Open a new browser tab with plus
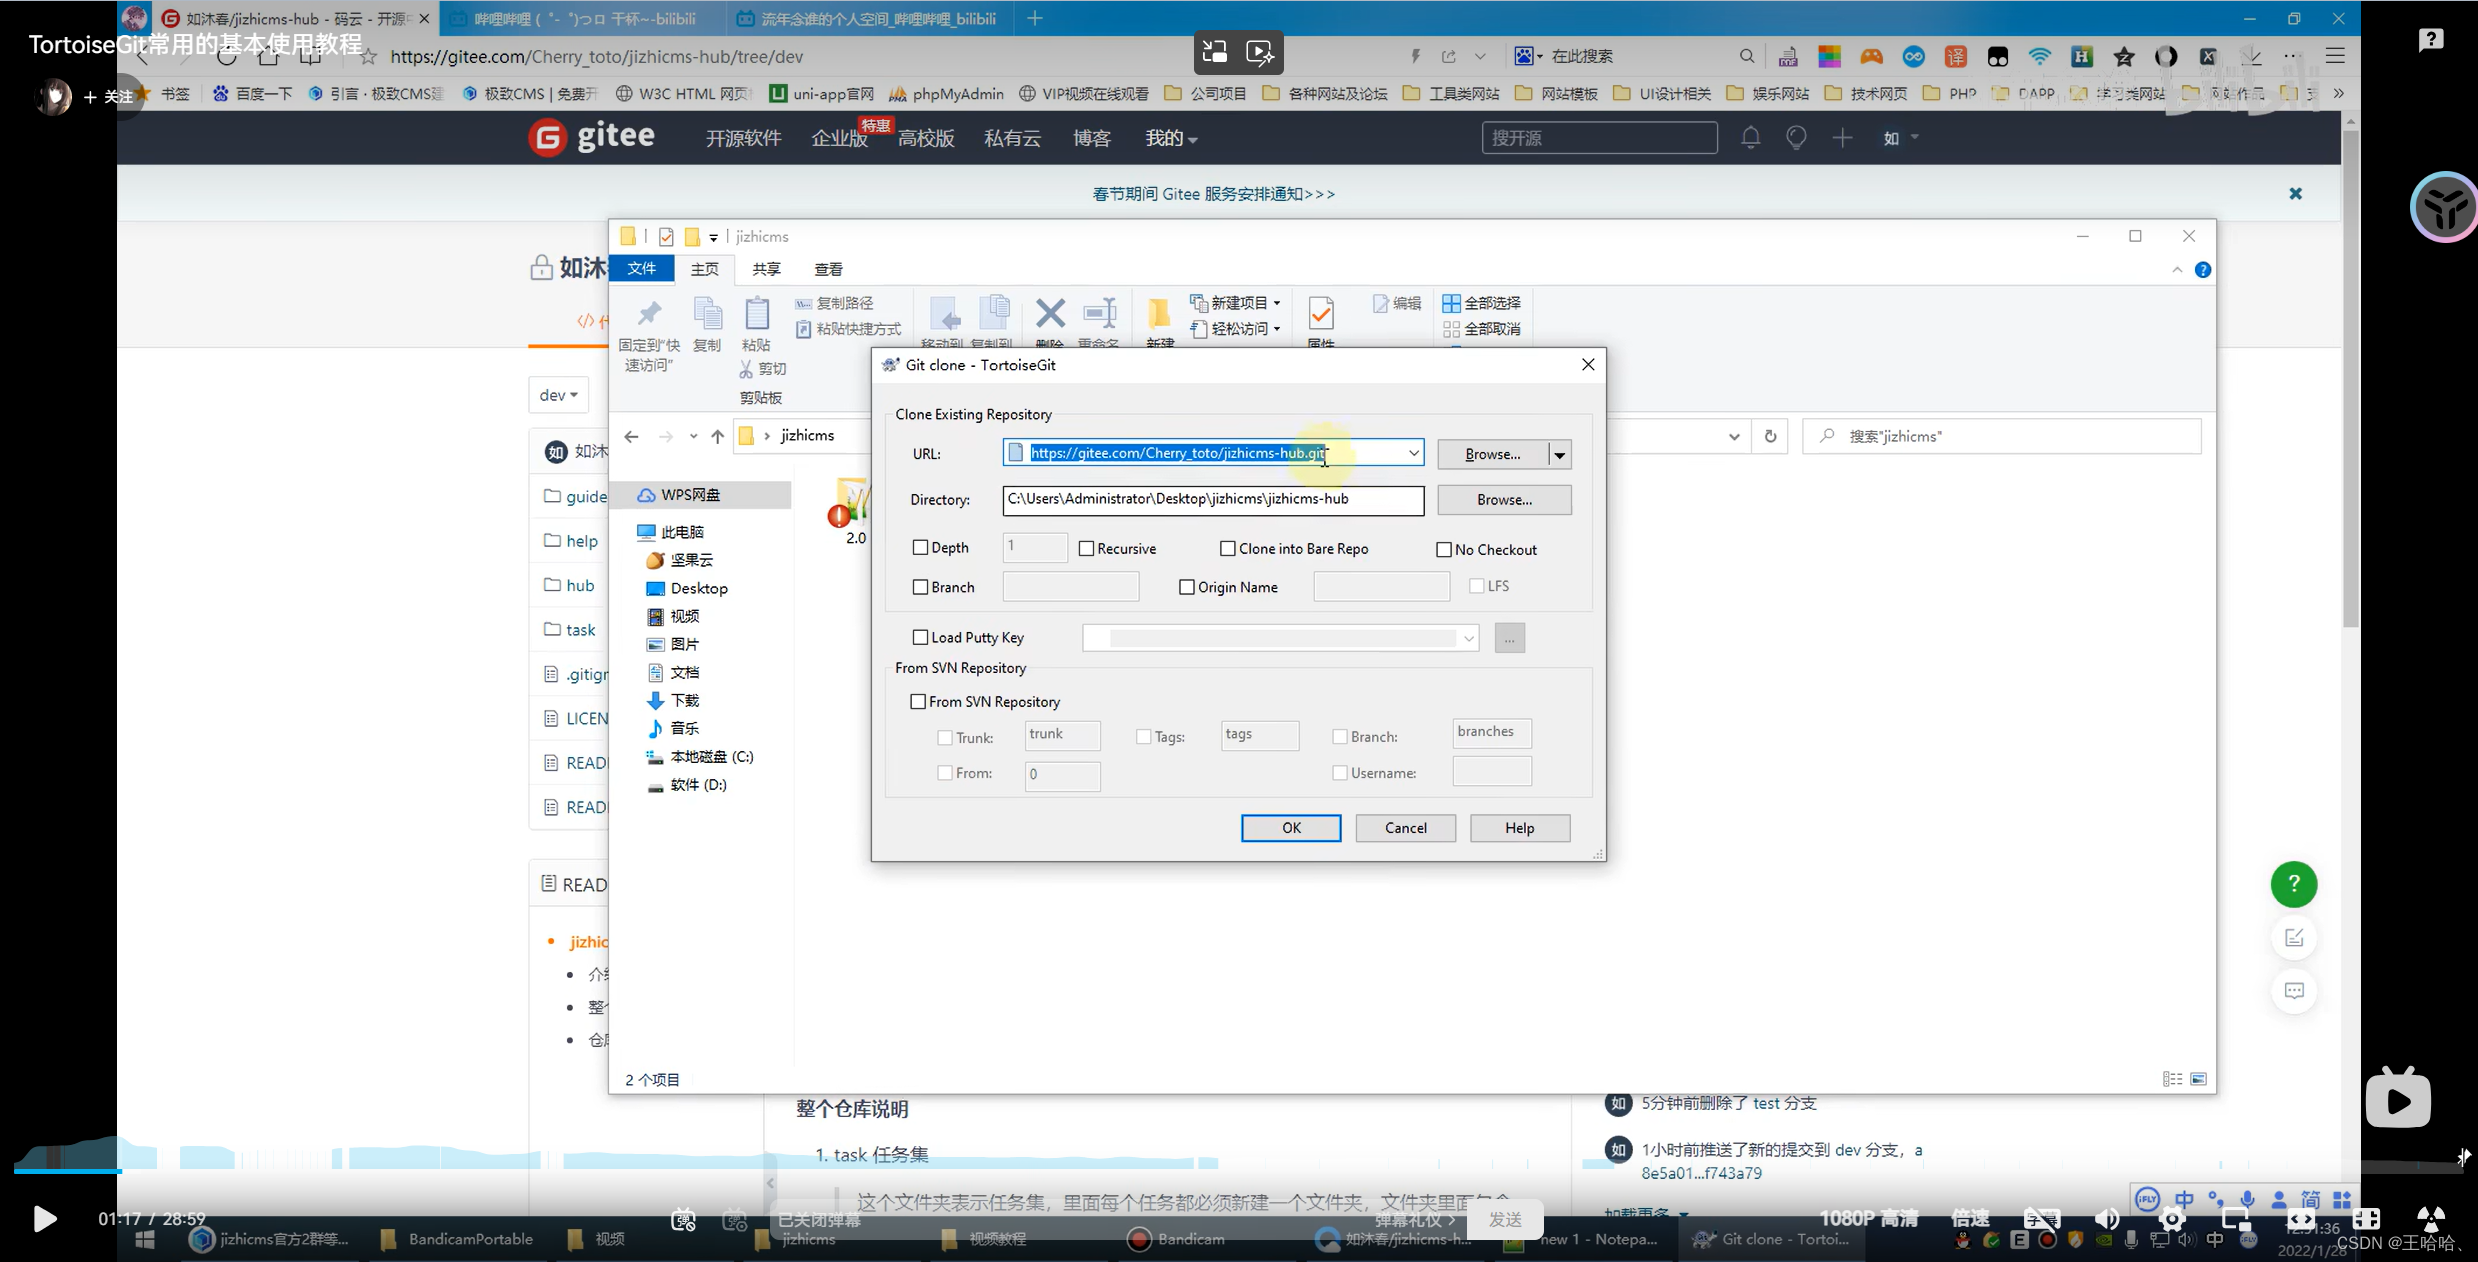 pyautogui.click(x=1035, y=18)
